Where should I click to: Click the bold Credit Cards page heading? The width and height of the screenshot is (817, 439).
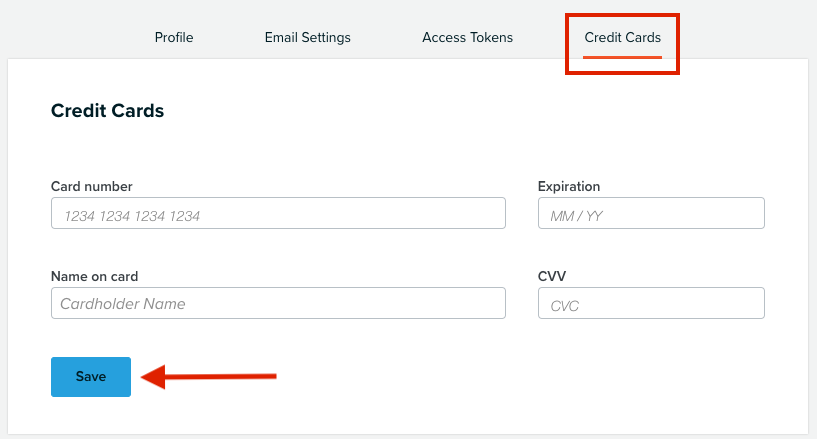point(107,111)
